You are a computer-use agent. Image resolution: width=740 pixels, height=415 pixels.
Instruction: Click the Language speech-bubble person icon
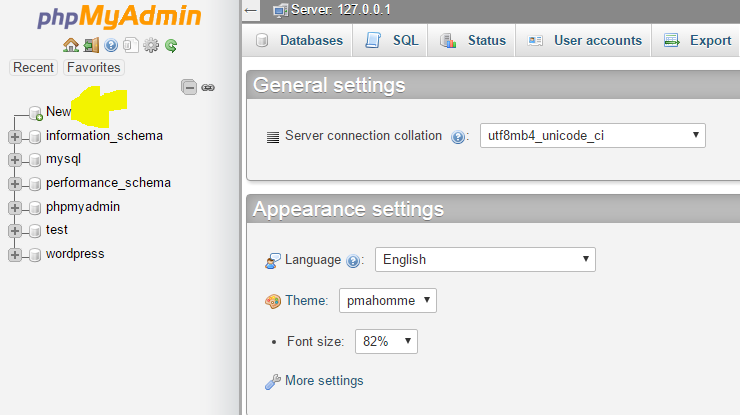pos(273,261)
